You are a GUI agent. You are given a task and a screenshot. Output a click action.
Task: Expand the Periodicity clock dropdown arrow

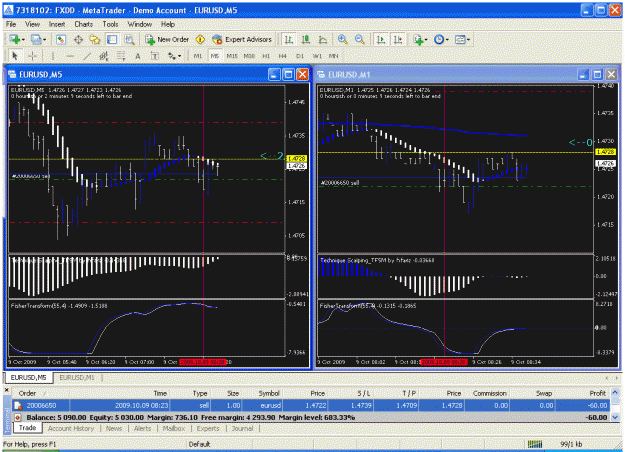(x=447, y=40)
